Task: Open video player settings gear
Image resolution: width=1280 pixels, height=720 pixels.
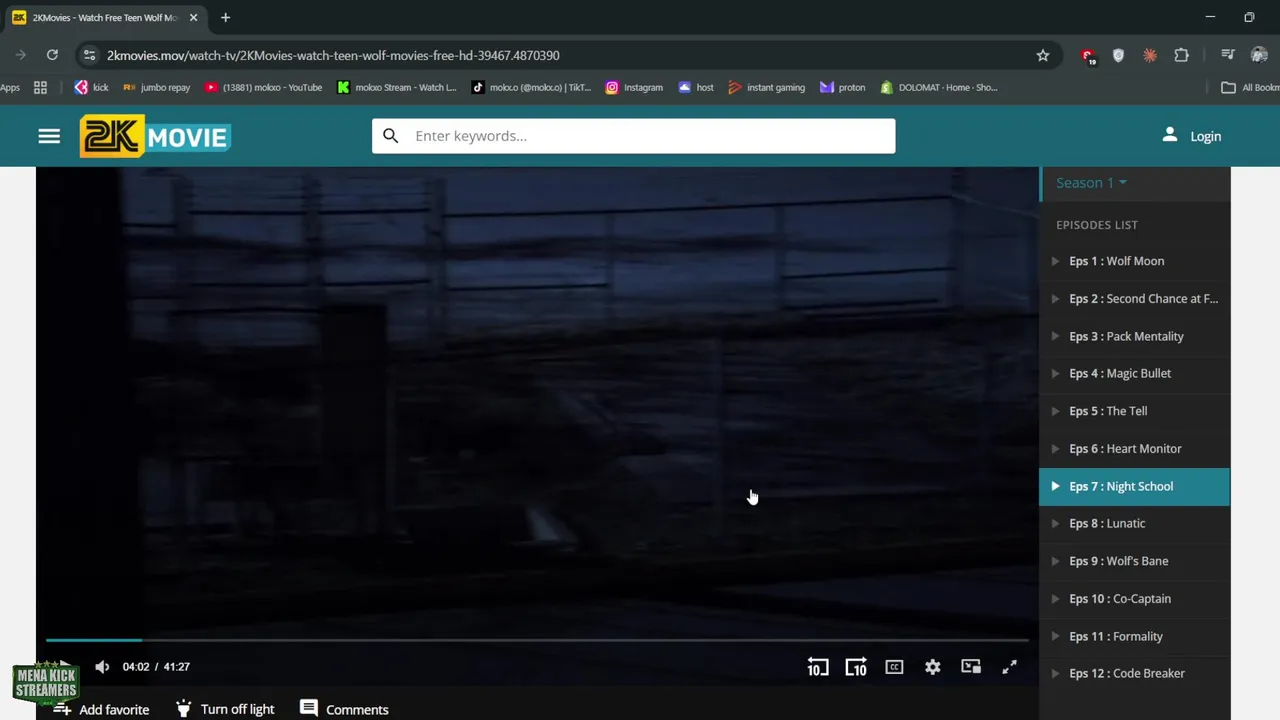Action: [x=932, y=667]
